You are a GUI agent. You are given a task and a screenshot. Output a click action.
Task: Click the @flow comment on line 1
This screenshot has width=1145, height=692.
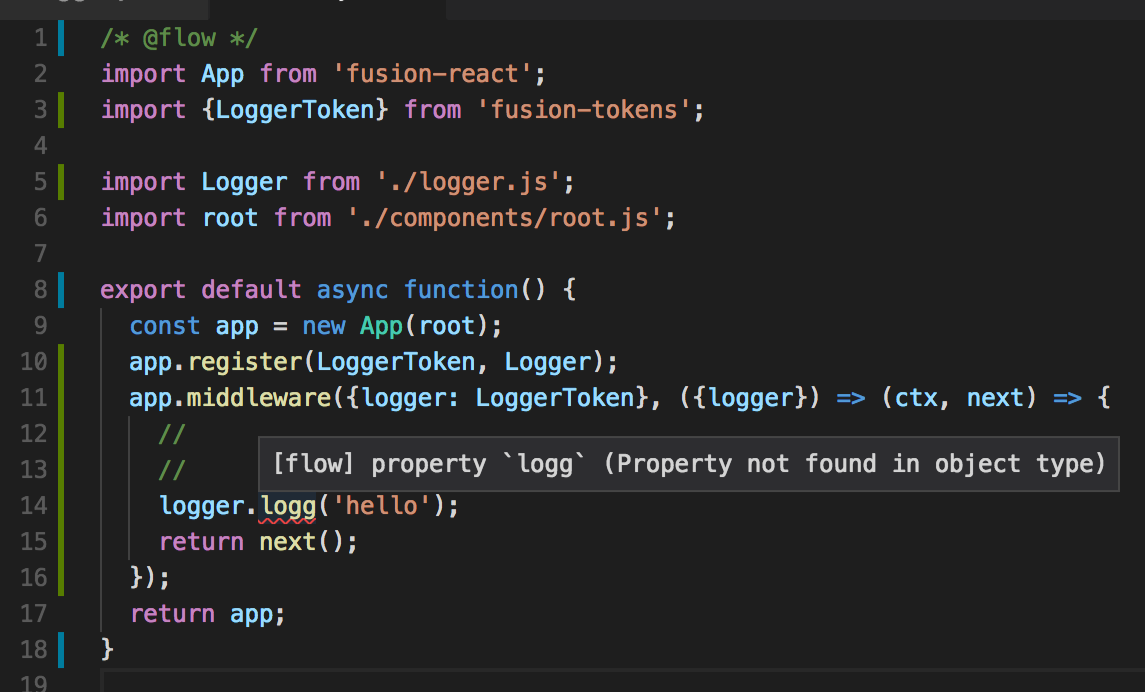tap(179, 38)
